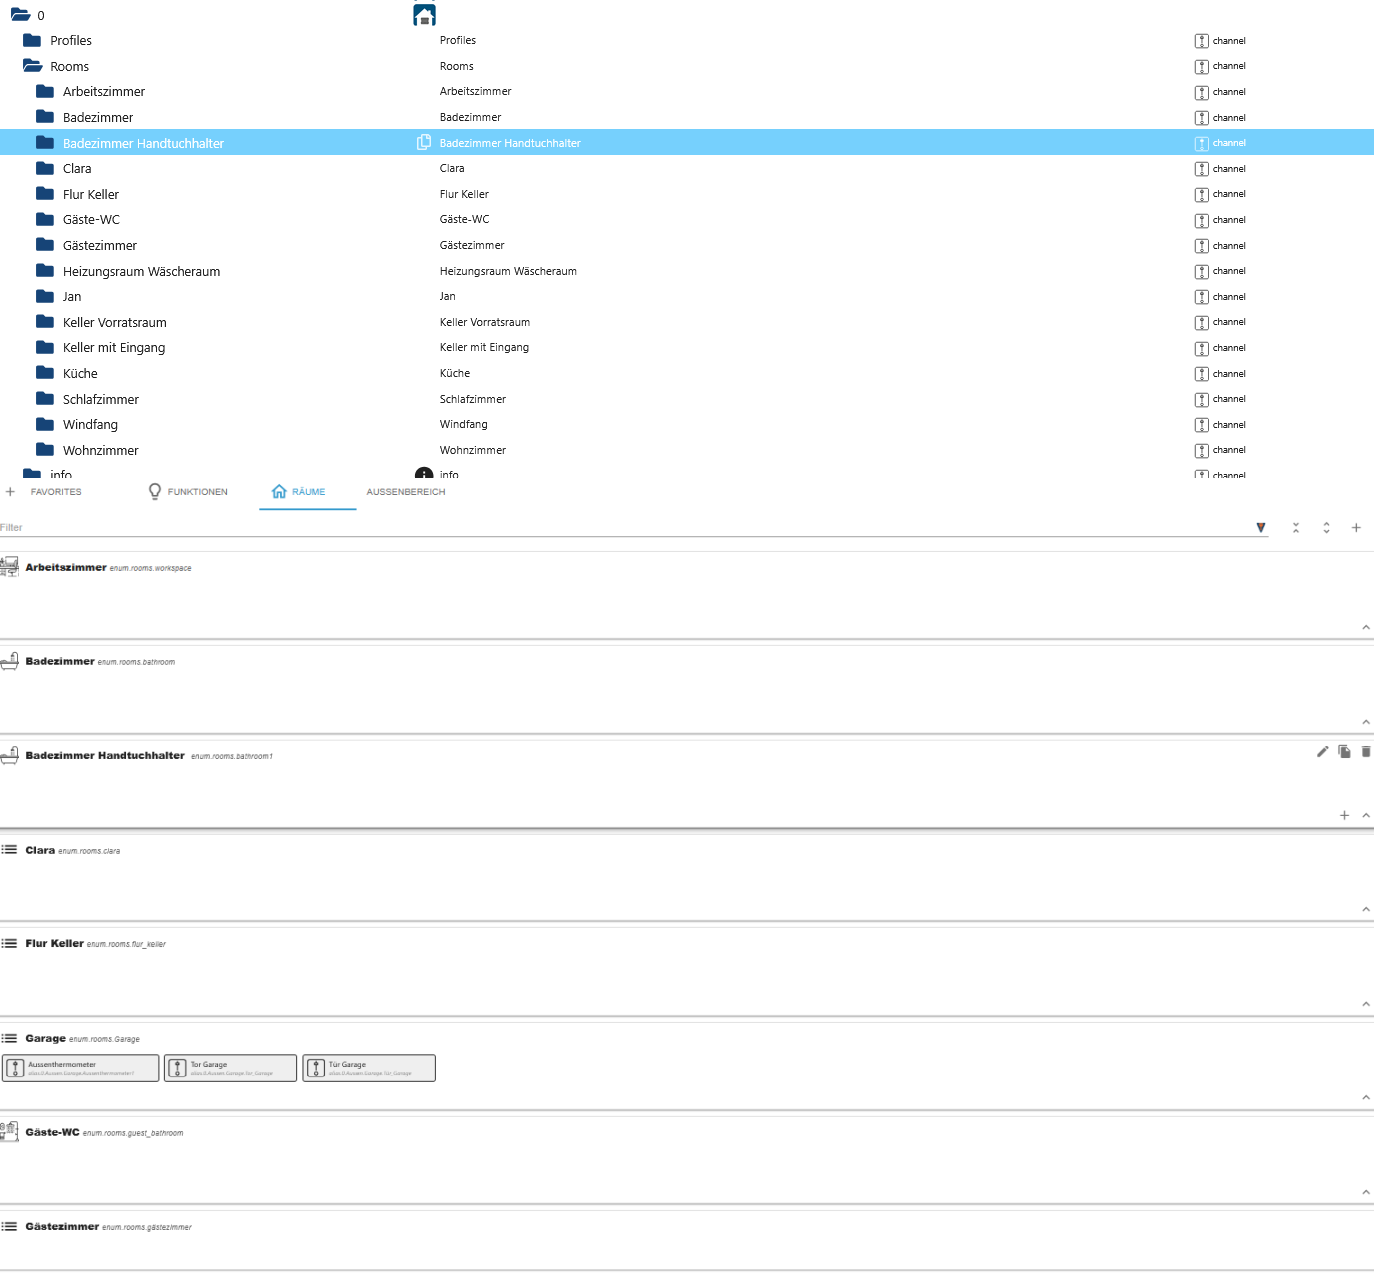
Task: Click the list icon beside Clara room
Action: pyautogui.click(x=9, y=850)
